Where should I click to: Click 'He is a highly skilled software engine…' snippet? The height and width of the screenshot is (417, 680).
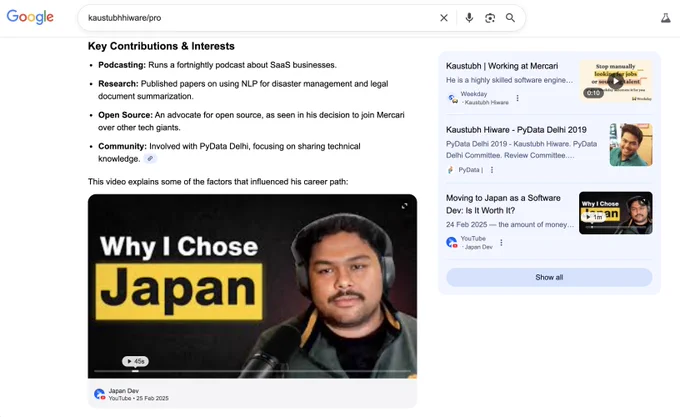(x=509, y=80)
